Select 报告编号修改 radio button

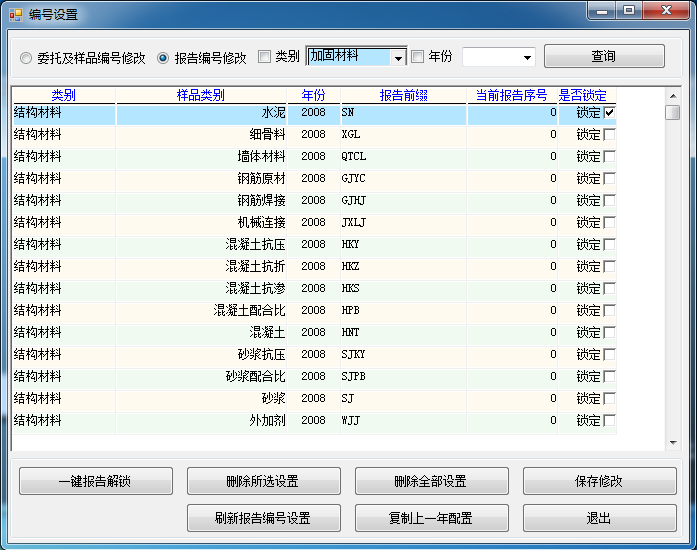(164, 58)
